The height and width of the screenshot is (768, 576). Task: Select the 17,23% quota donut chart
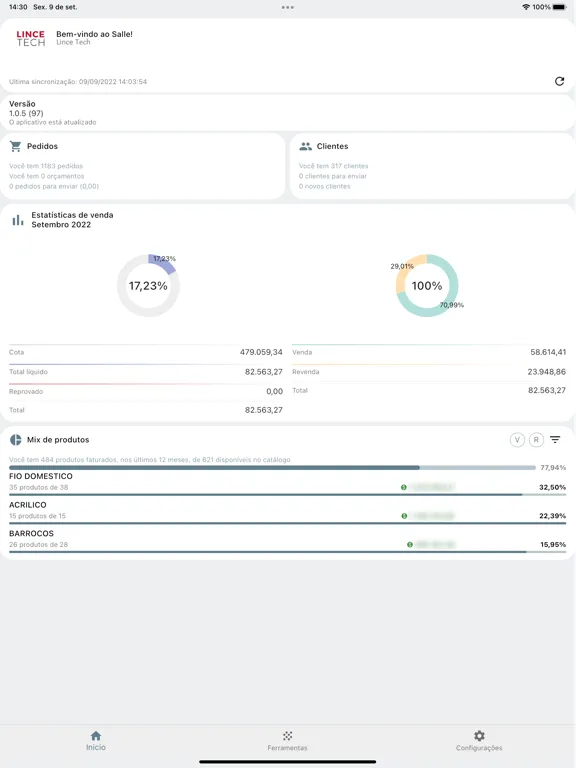pos(148,286)
